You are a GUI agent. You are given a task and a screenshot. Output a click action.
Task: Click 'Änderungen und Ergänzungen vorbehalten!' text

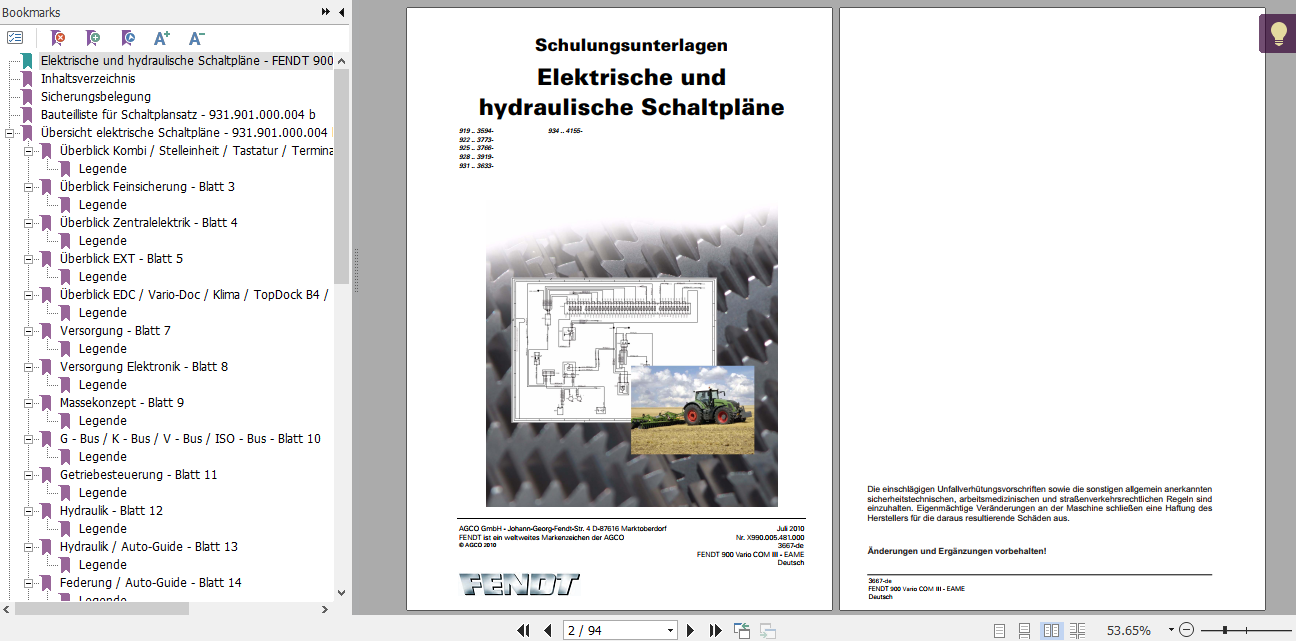coord(957,551)
